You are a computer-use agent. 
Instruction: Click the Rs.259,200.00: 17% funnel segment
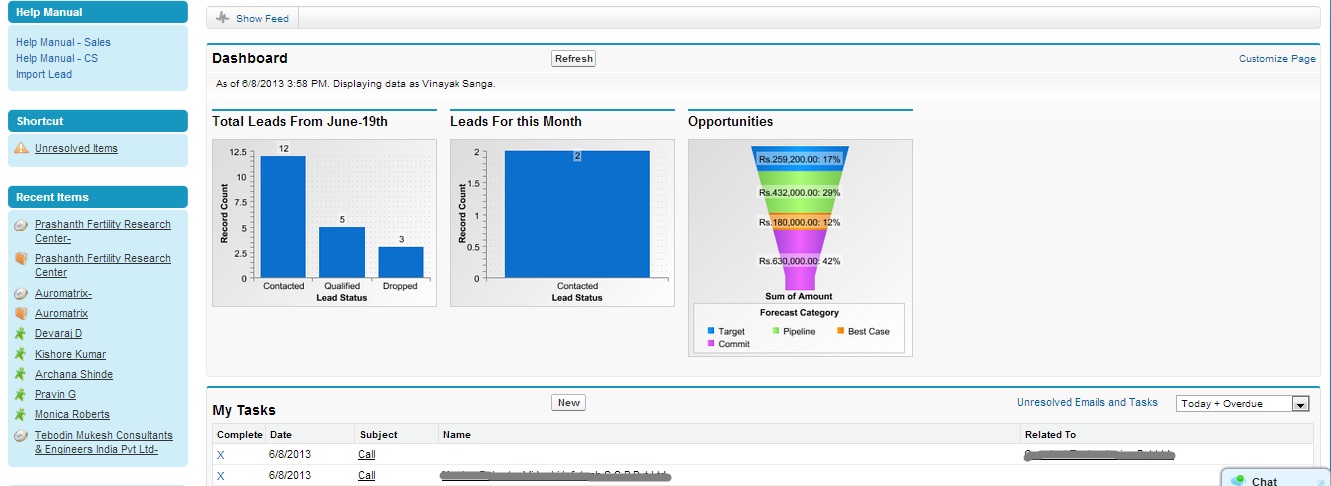[800, 159]
